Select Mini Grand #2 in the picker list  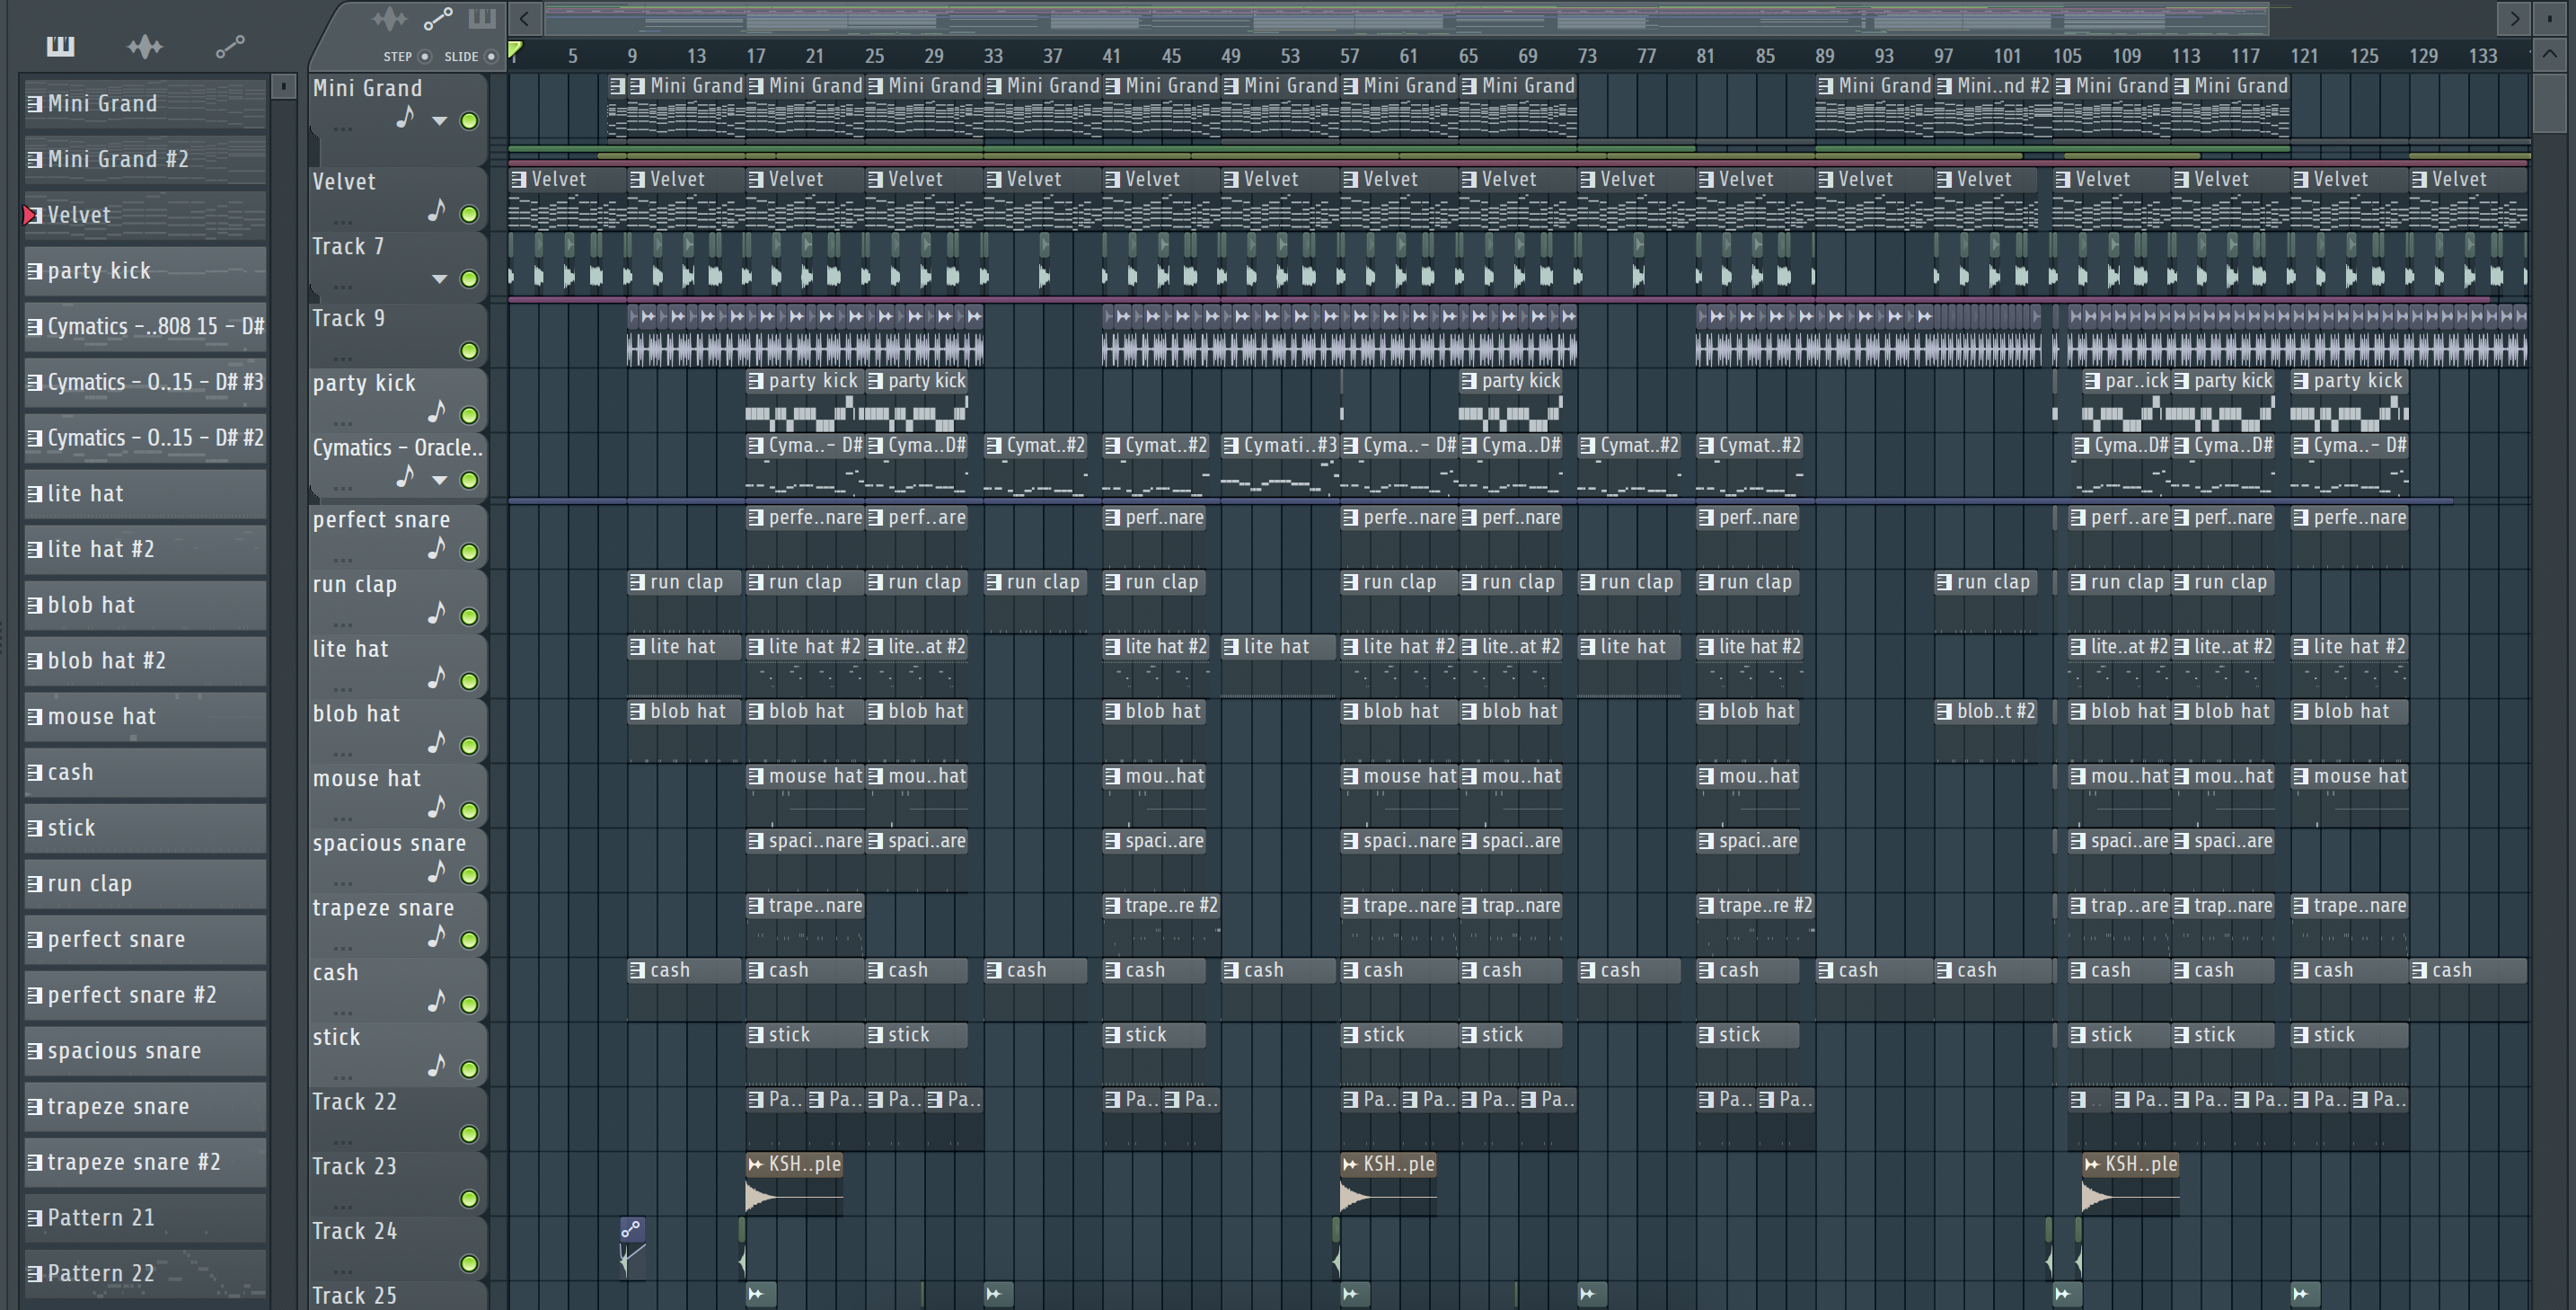coord(145,159)
